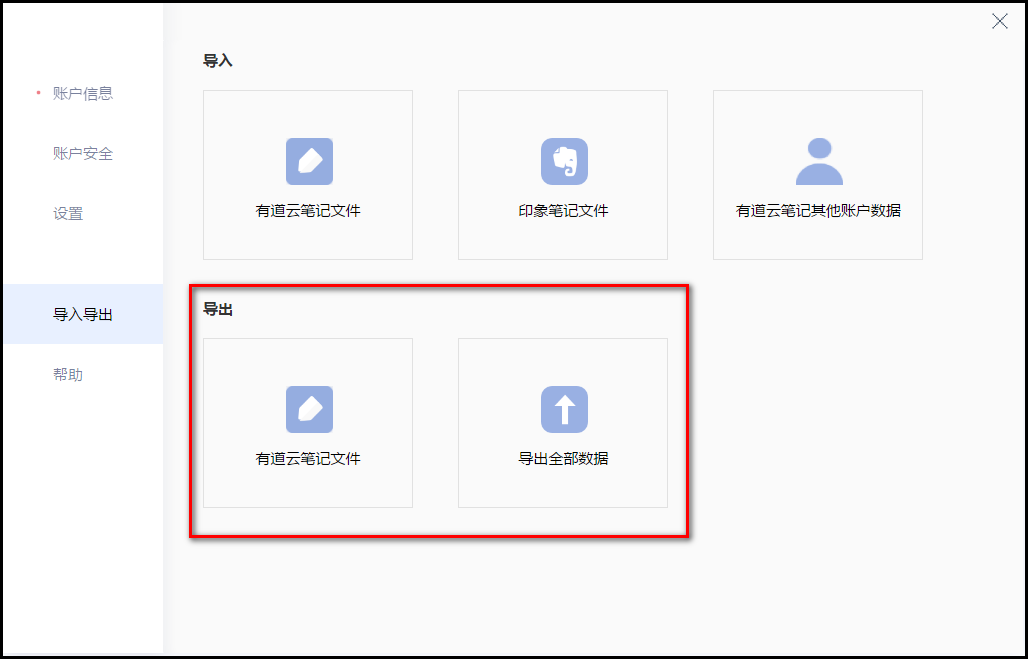Click the 有道云笔记文件 label under 导出
This screenshot has height=659, width=1028.
point(308,459)
